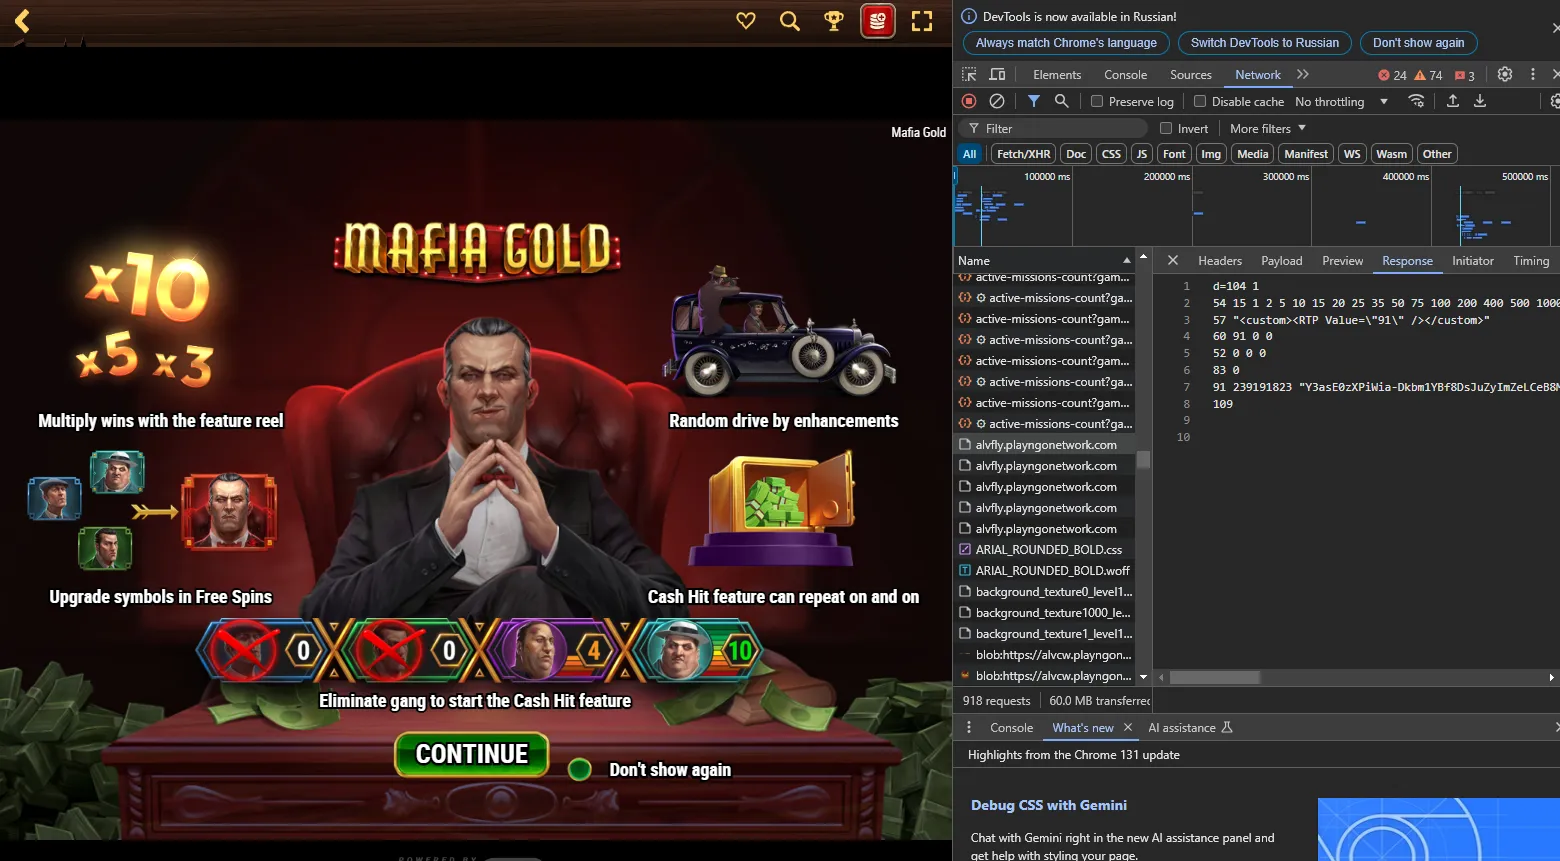
Task: Click the request list scroll-up arrow
Action: coord(1143,257)
